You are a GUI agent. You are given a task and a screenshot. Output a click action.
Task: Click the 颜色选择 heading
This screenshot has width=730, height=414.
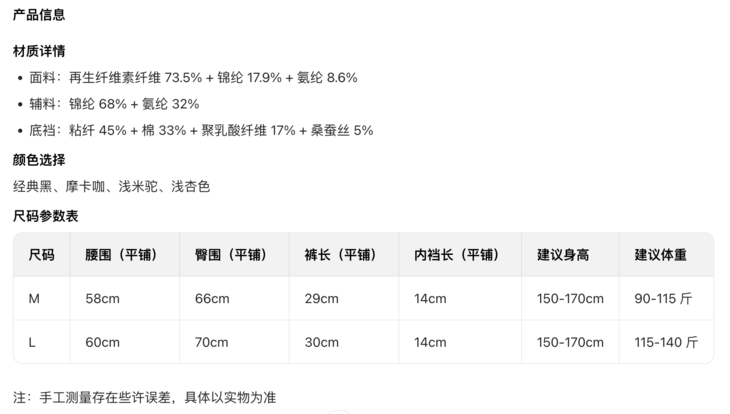coord(39,160)
